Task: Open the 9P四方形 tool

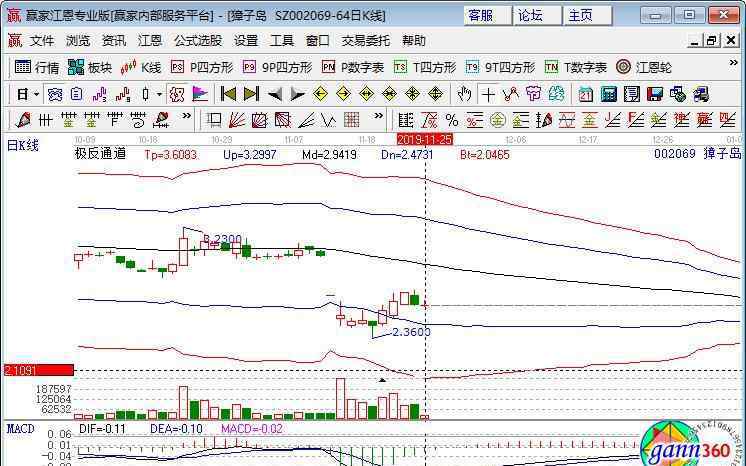Action: [x=277, y=67]
